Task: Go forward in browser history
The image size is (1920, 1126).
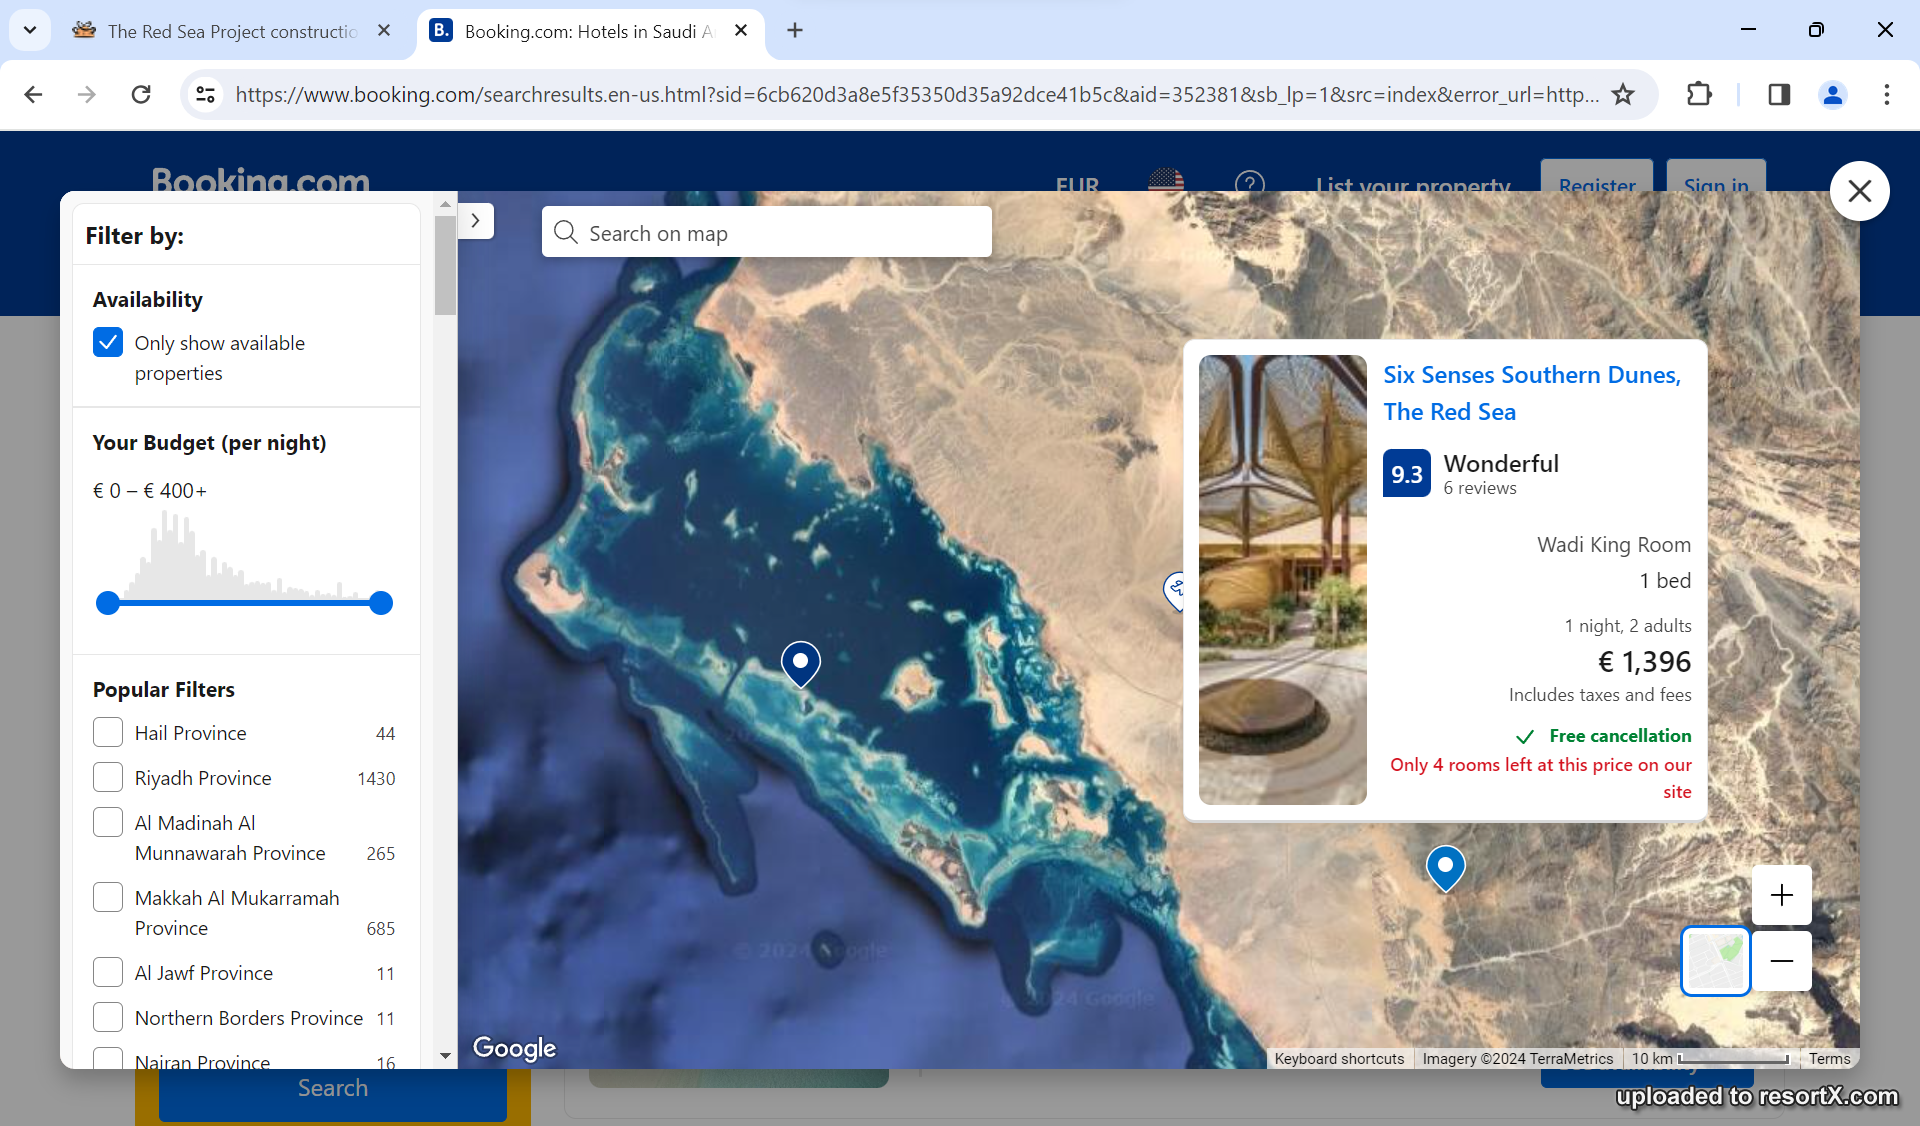Action: pyautogui.click(x=87, y=95)
